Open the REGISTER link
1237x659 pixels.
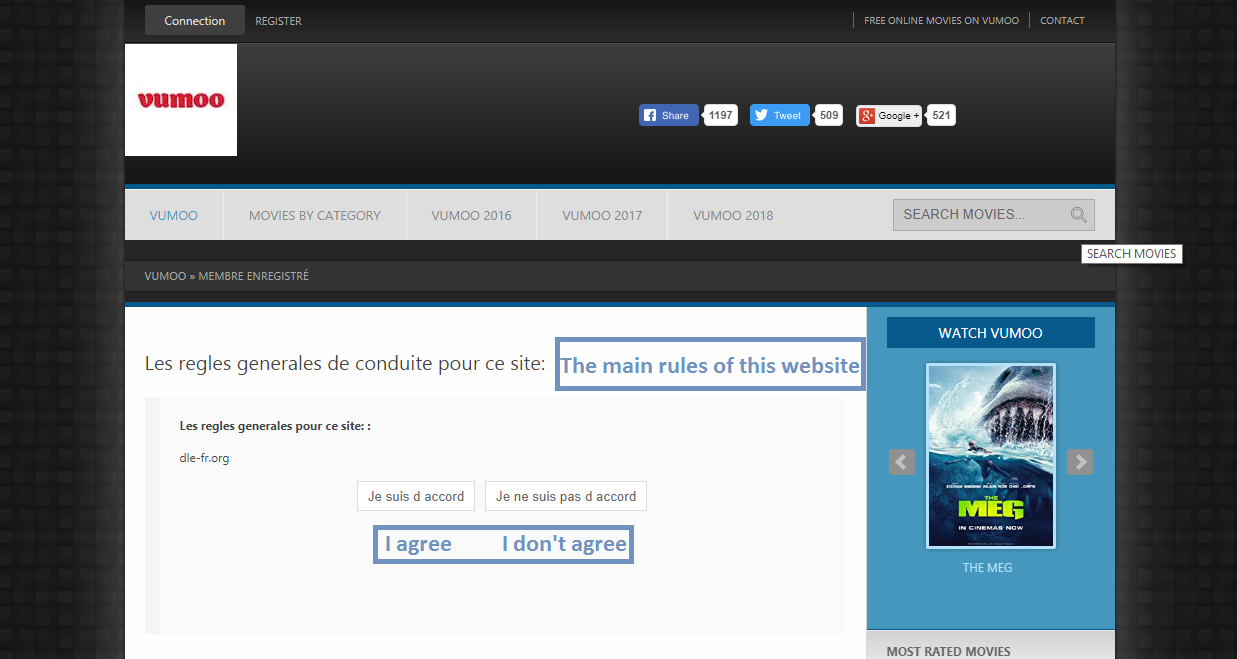coord(278,21)
